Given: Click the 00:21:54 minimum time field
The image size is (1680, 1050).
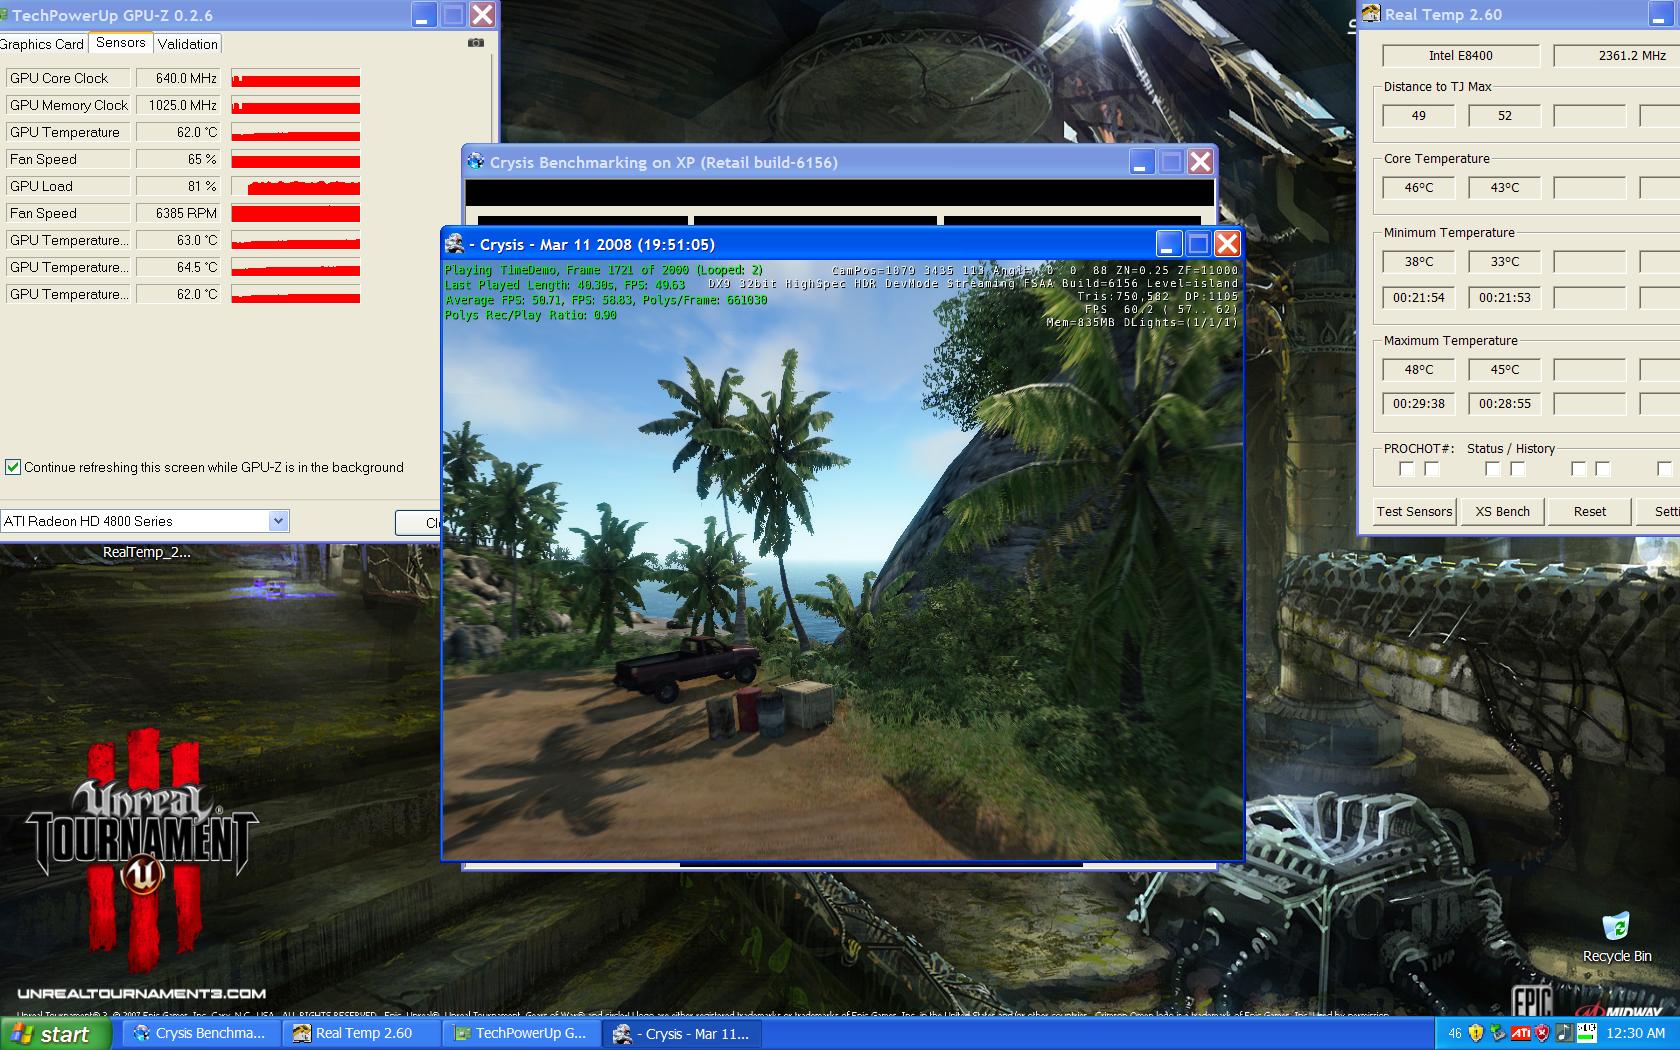Looking at the screenshot, I should (x=1418, y=298).
